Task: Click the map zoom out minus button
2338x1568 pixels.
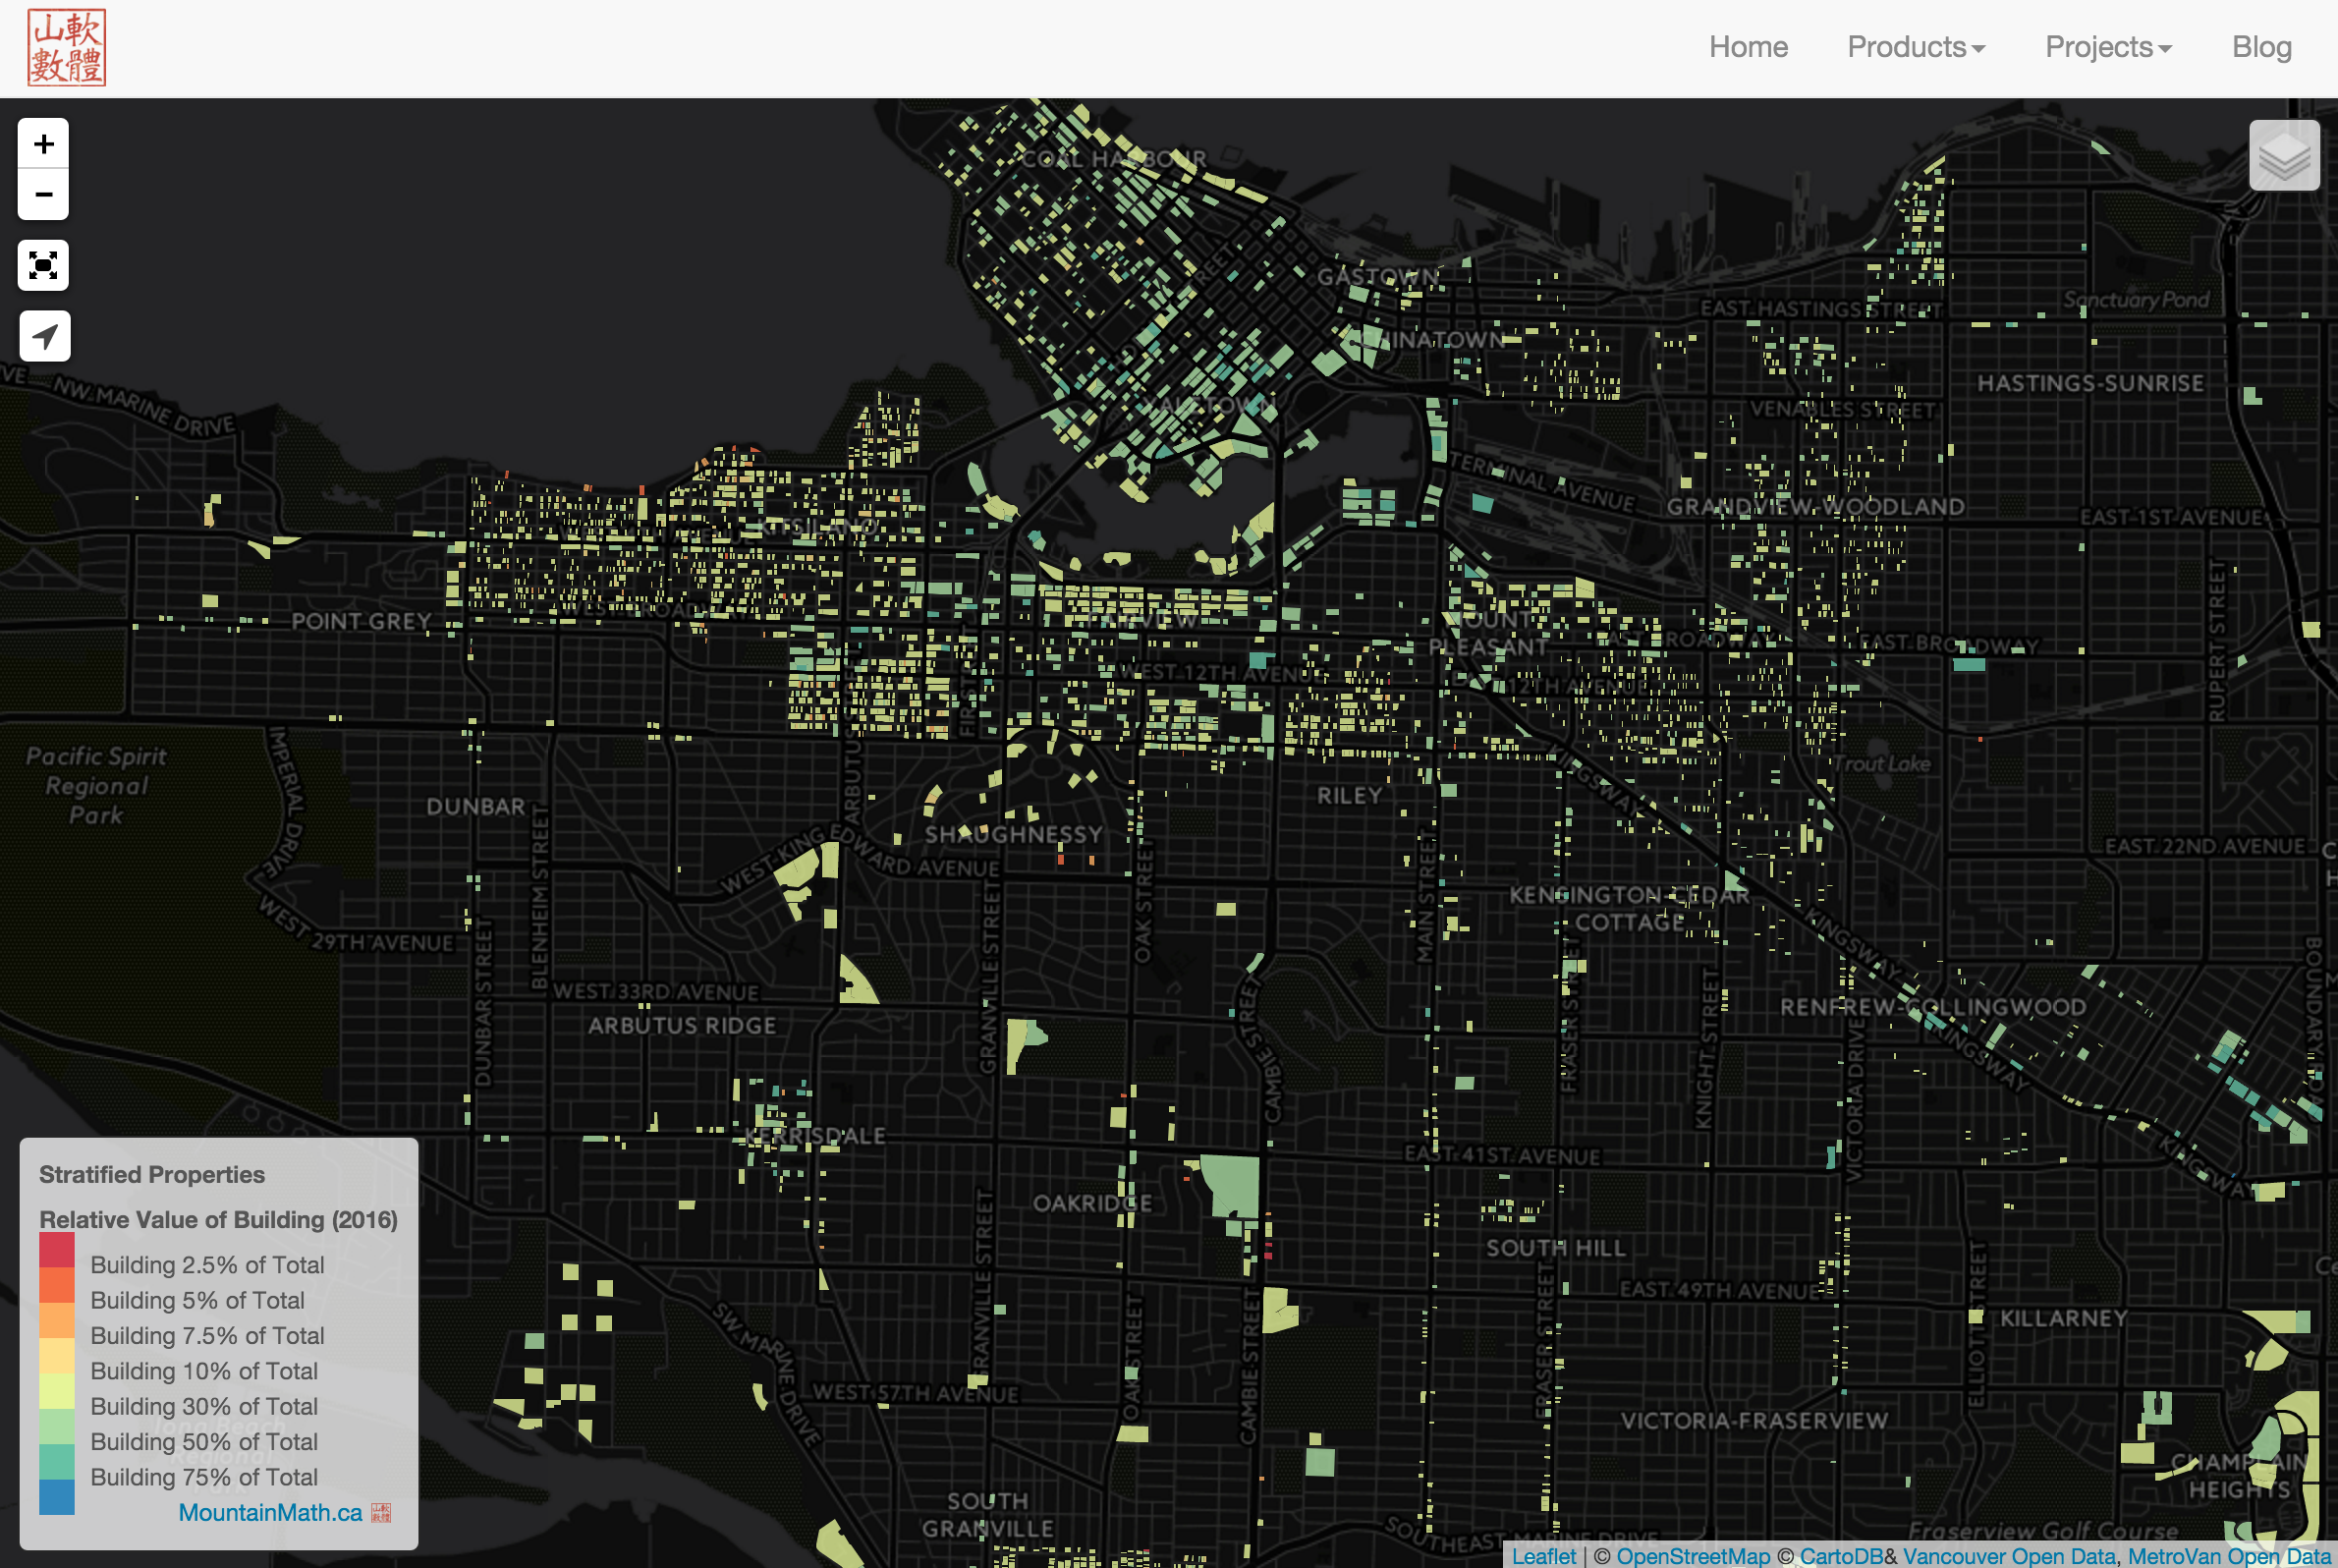Action: [43, 194]
